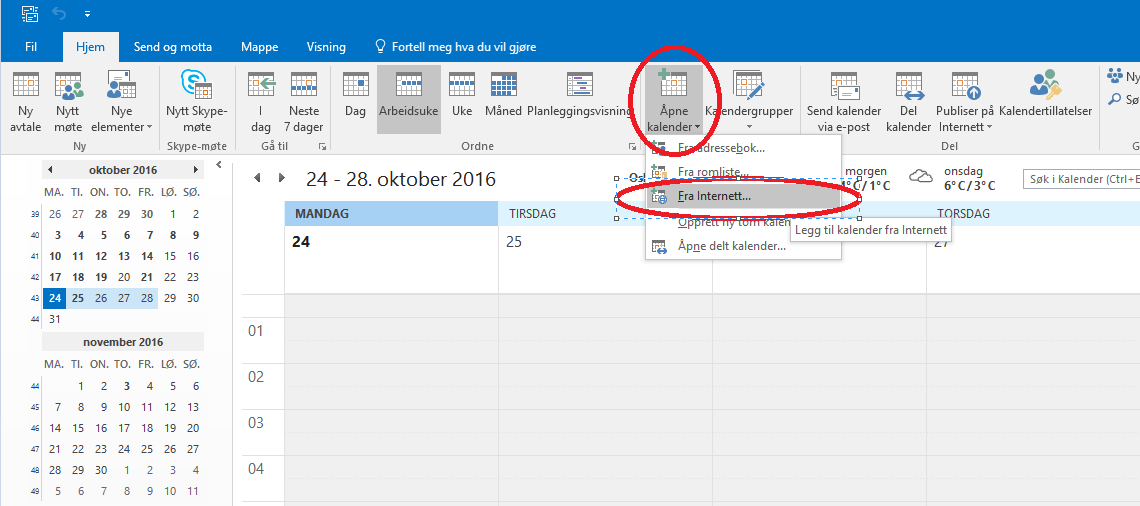Screen dimensions: 1140x506
Task: Choose Åpne delt kalender entry
Action: 743,246
